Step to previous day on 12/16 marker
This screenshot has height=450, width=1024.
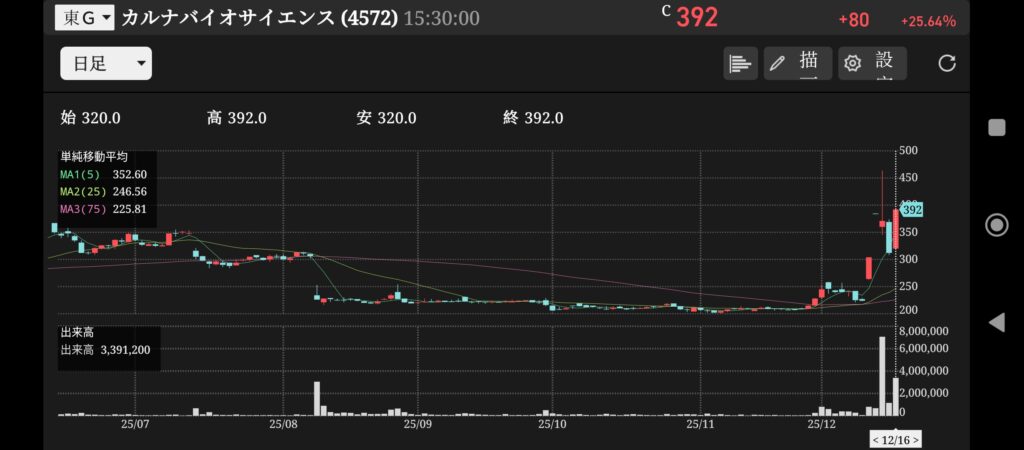coord(877,440)
